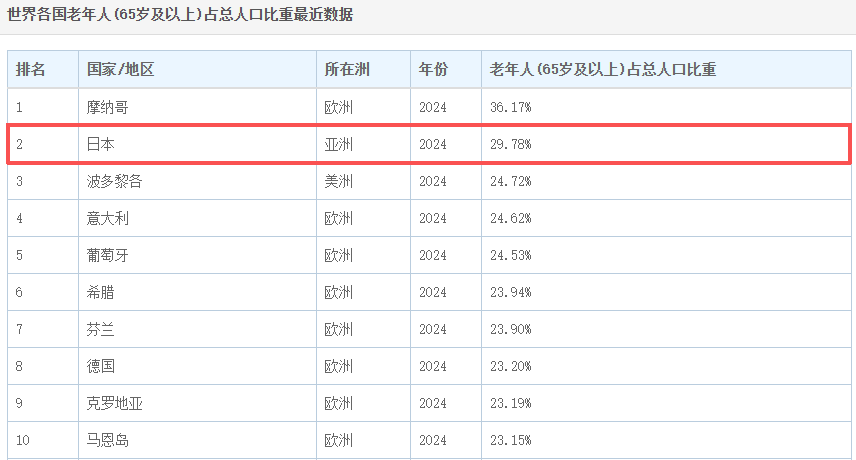The width and height of the screenshot is (856, 460).
Task: Click the 年份 column header
Action: click(433, 70)
